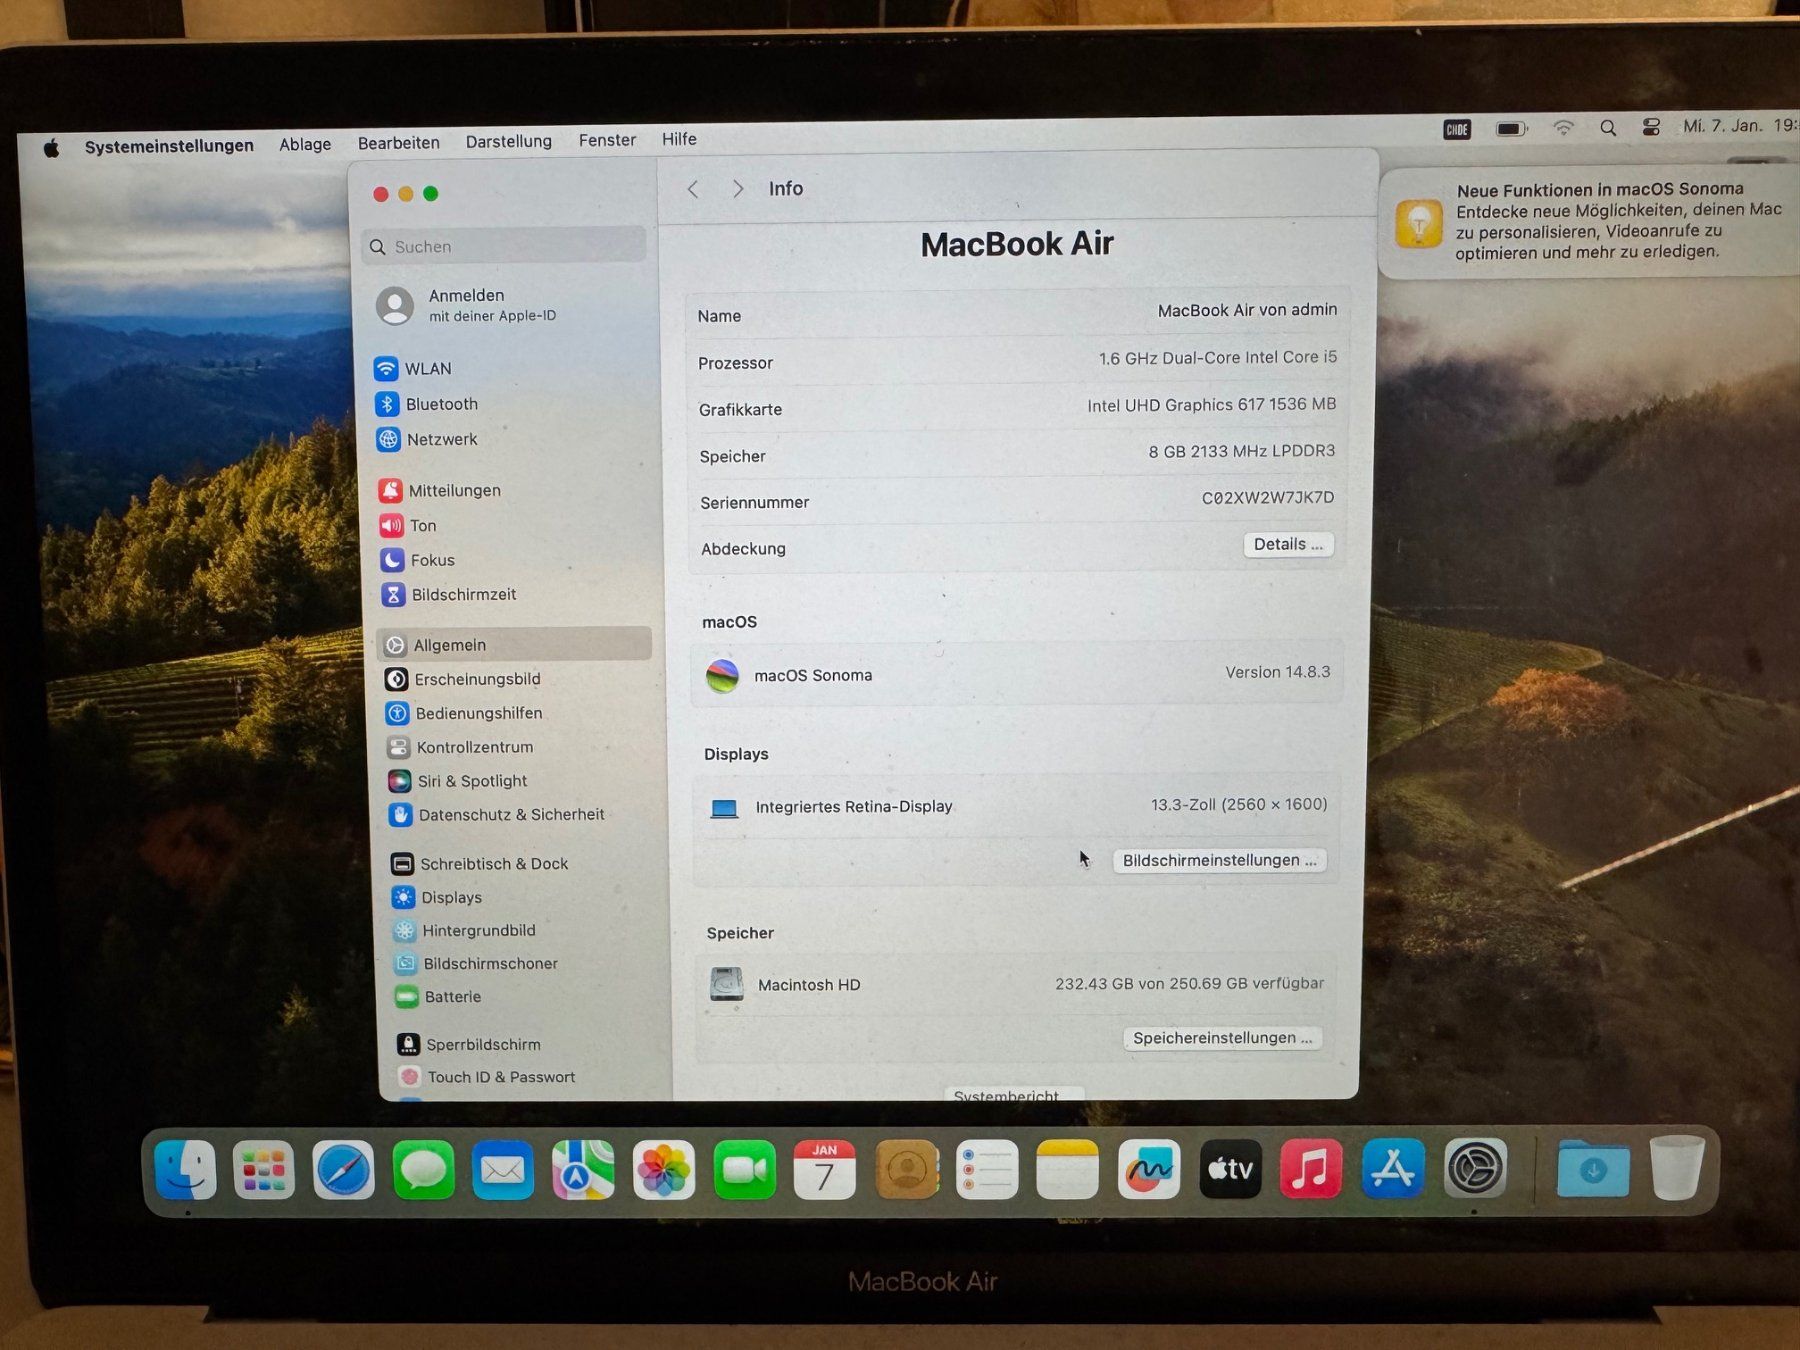1800x1350 pixels.
Task: Open Spotlight search in menu bar
Action: click(x=1608, y=128)
